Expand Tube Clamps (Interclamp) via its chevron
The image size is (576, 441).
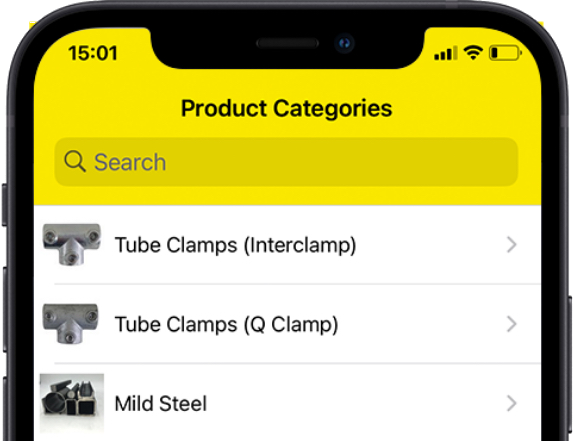point(511,245)
